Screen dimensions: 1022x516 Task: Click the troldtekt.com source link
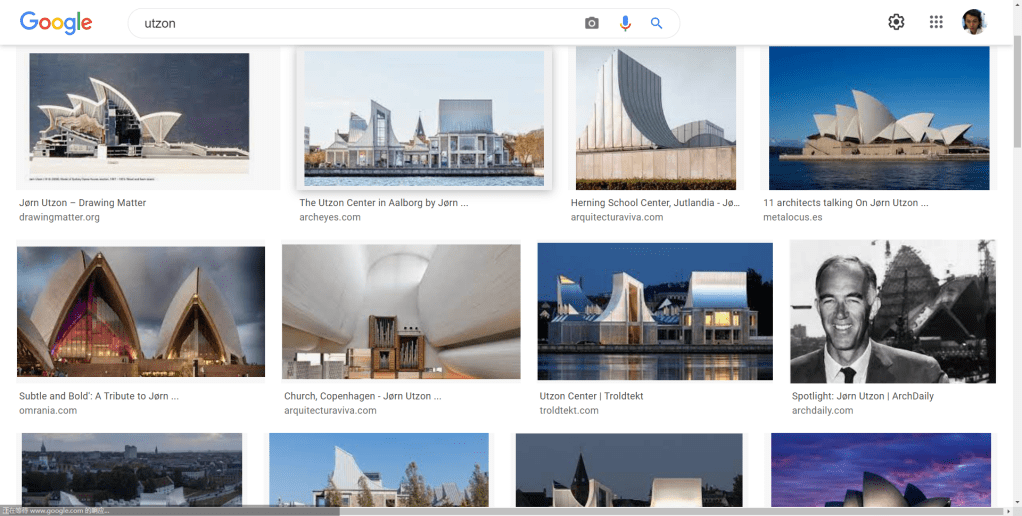(569, 410)
